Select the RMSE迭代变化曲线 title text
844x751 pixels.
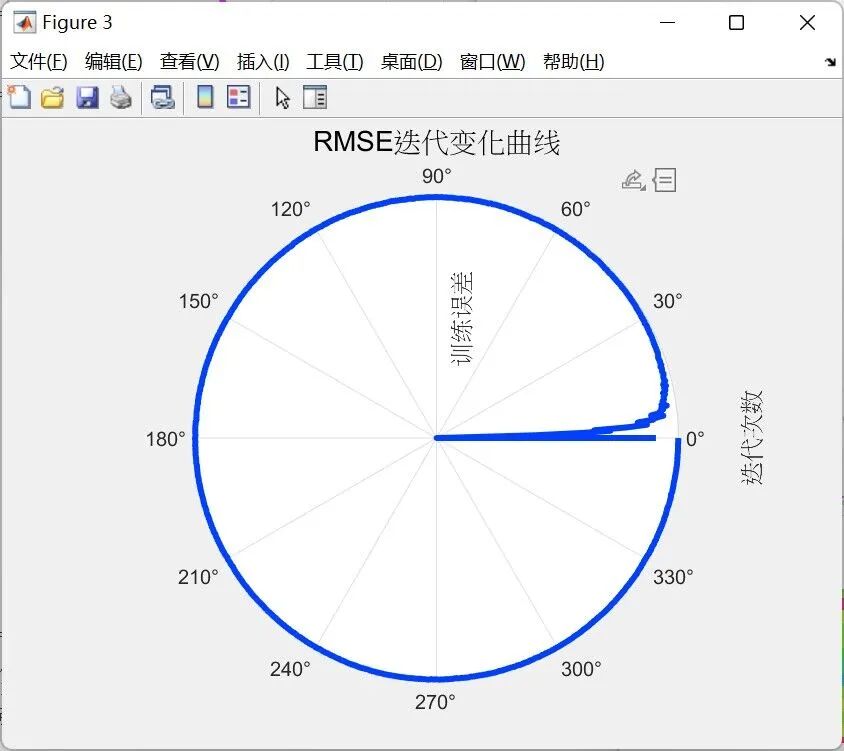tap(435, 142)
